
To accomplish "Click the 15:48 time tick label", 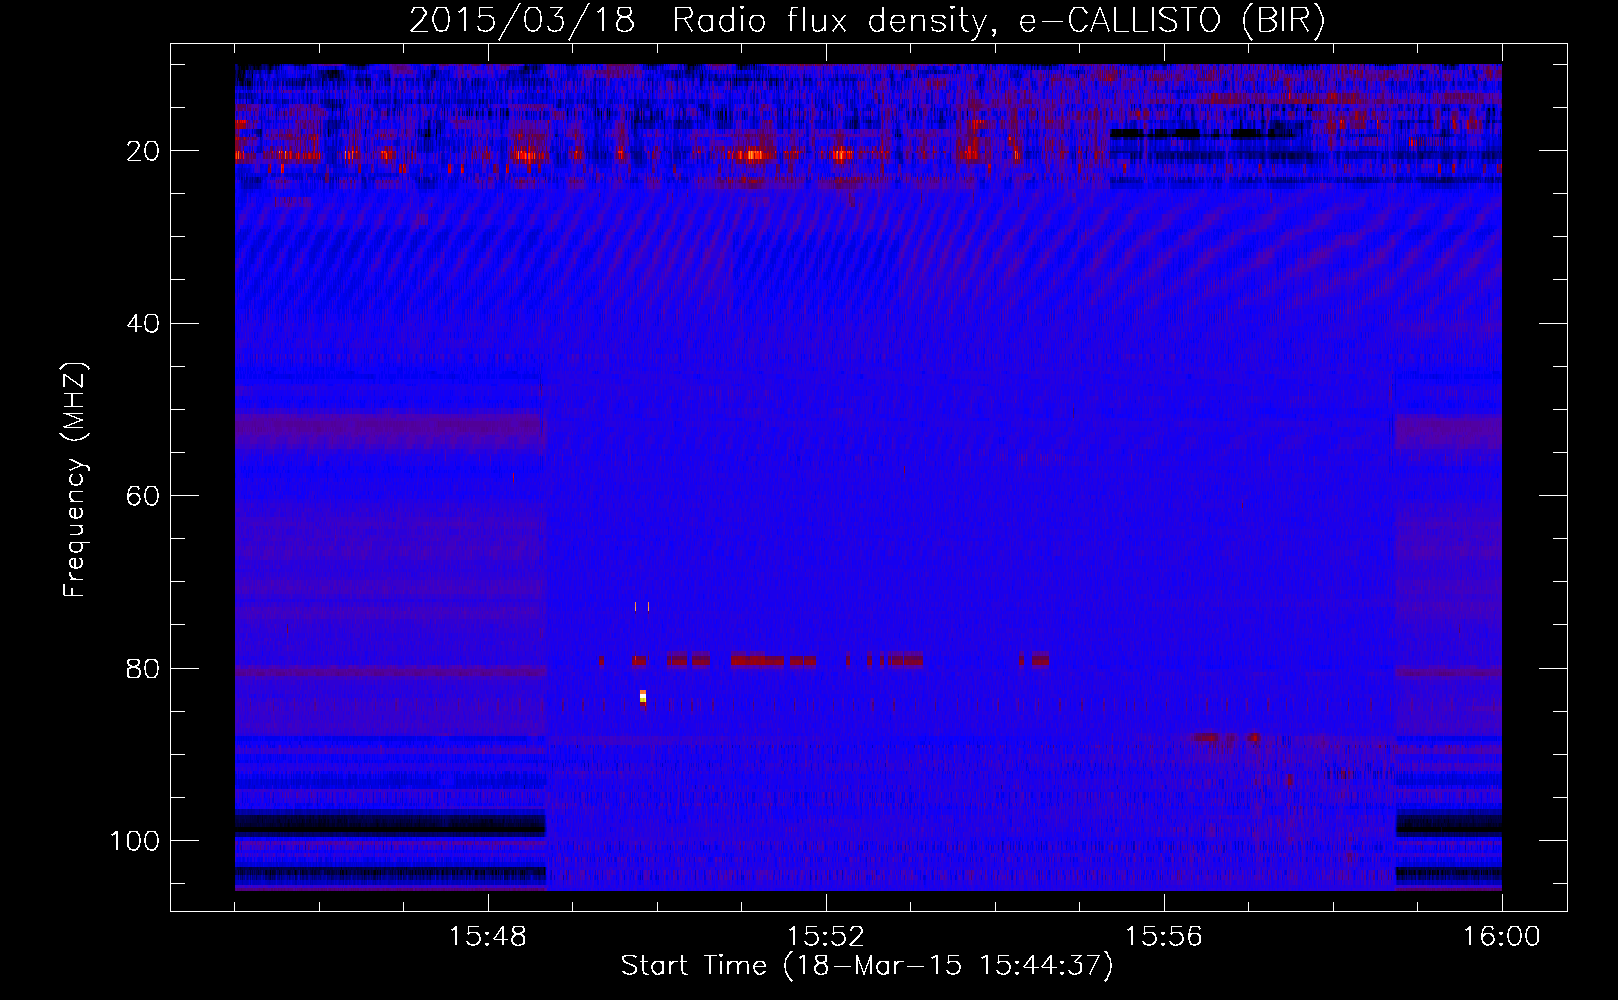I will click(x=488, y=937).
